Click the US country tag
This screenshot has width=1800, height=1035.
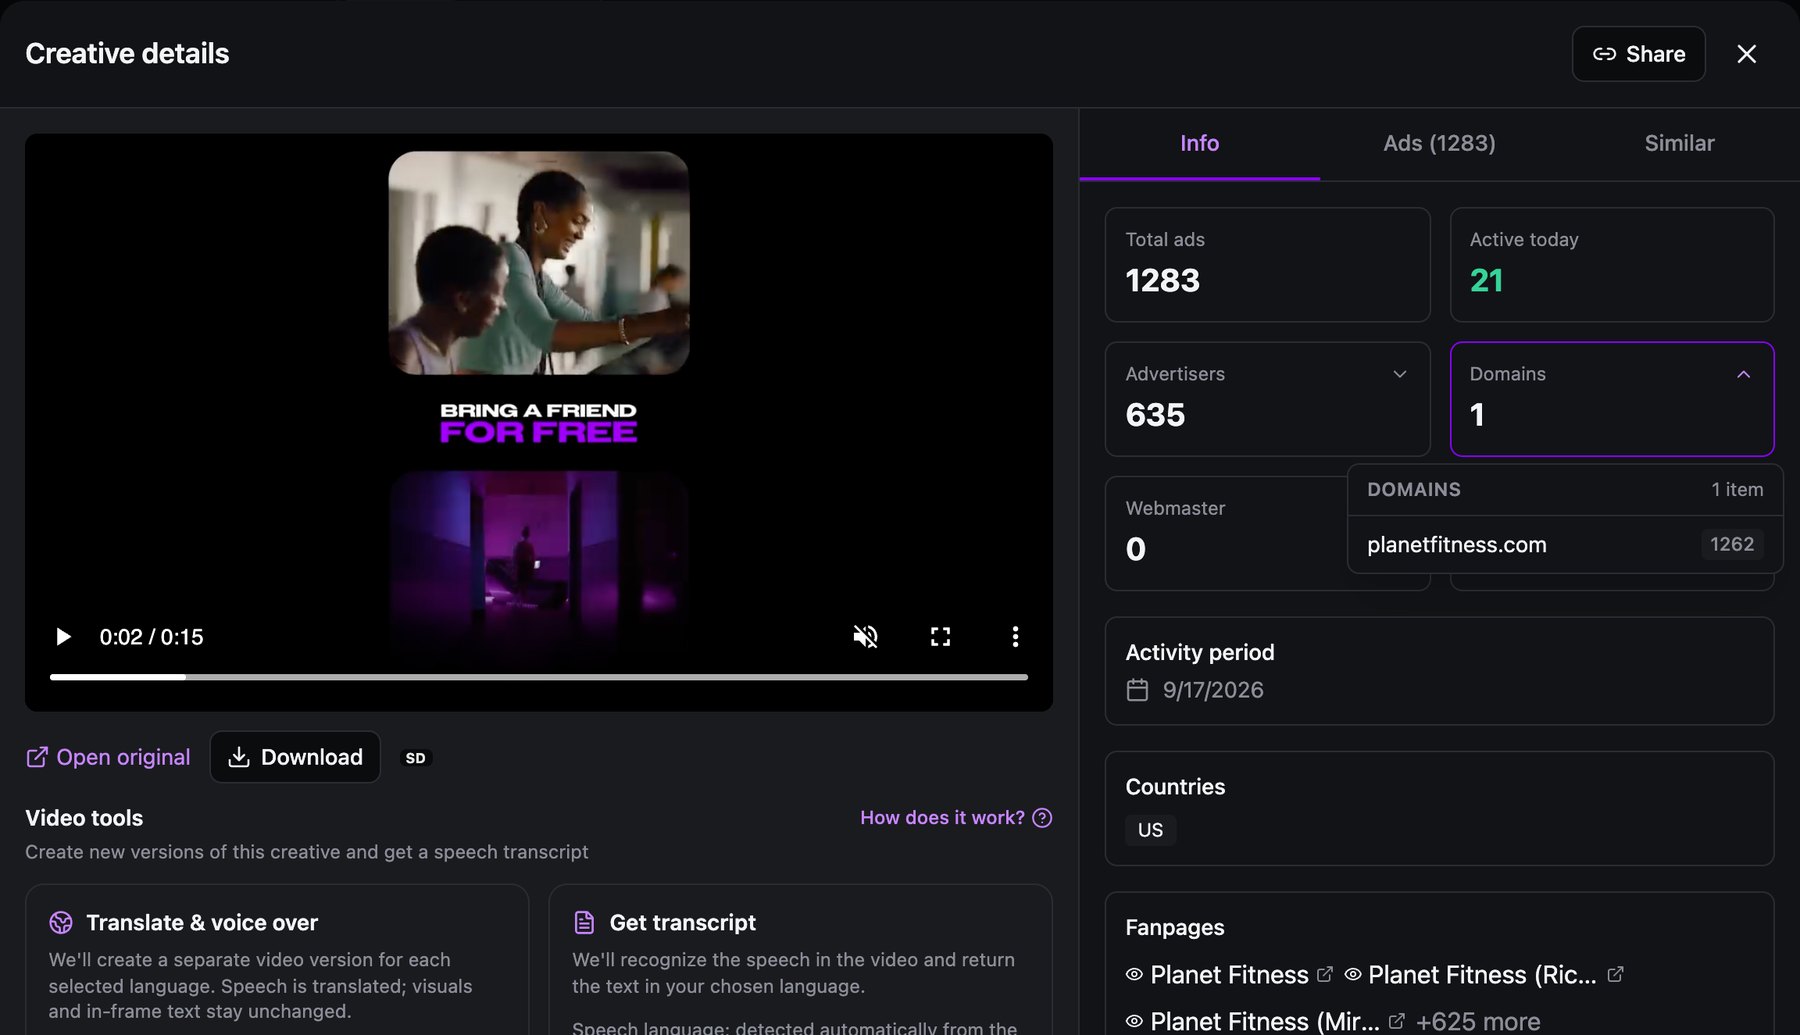[x=1150, y=830]
